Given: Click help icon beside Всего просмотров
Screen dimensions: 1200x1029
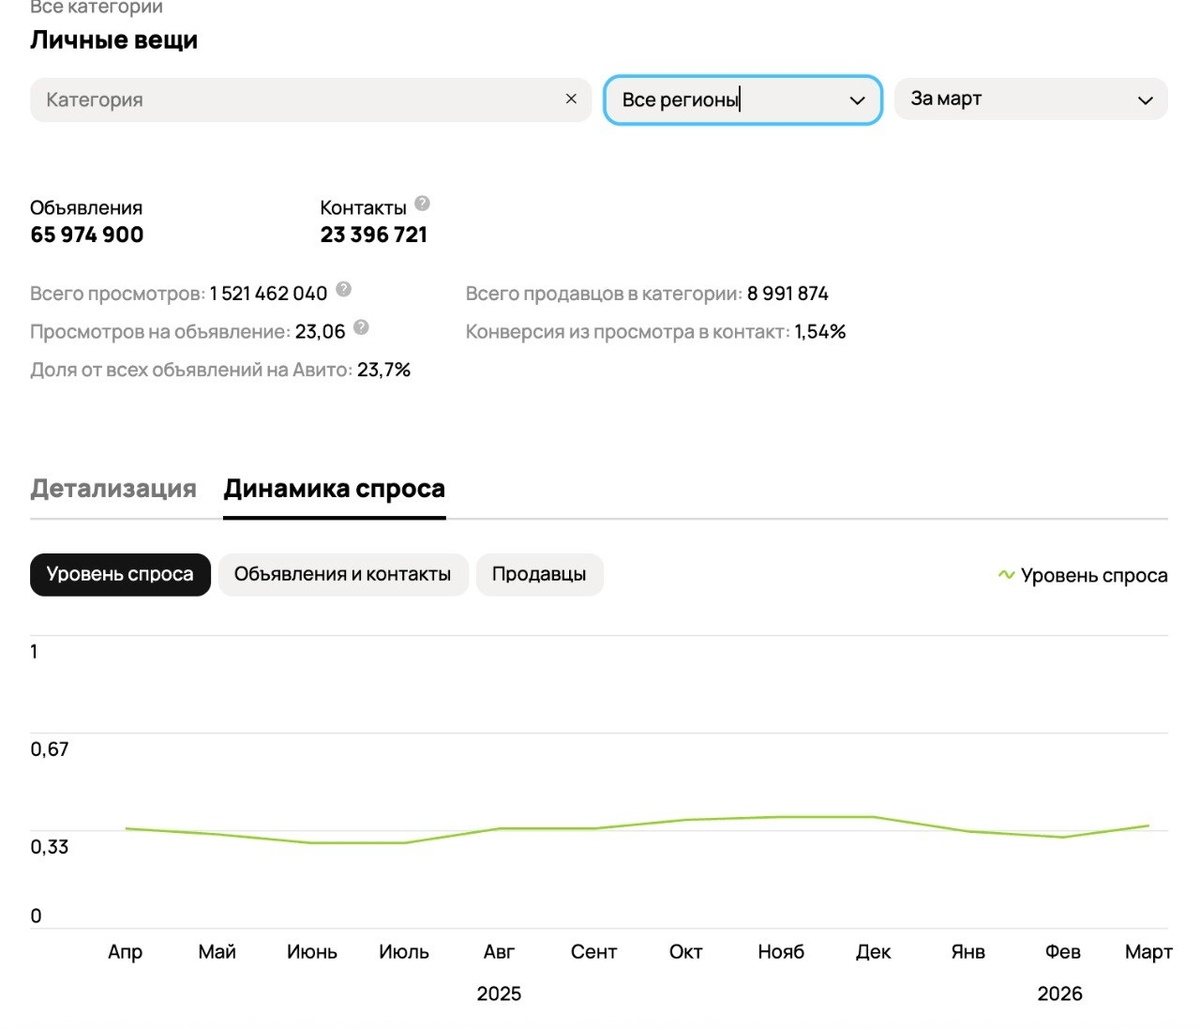Looking at the screenshot, I should tap(343, 290).
